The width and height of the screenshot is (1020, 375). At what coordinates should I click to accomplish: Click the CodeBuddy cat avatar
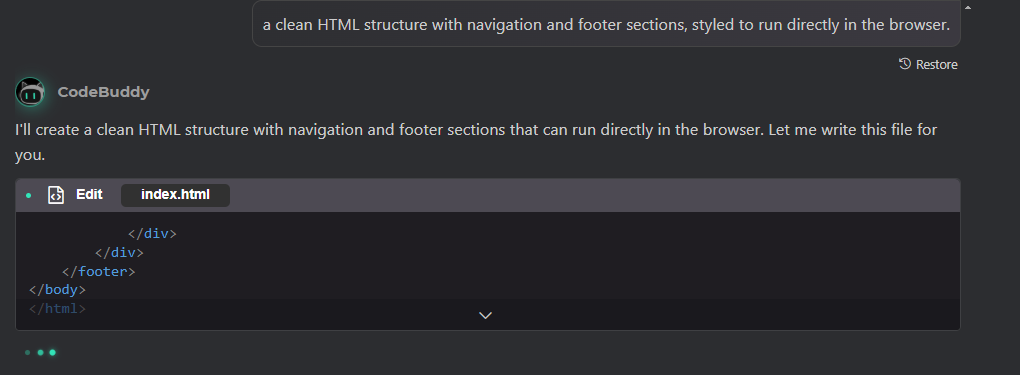[30, 92]
